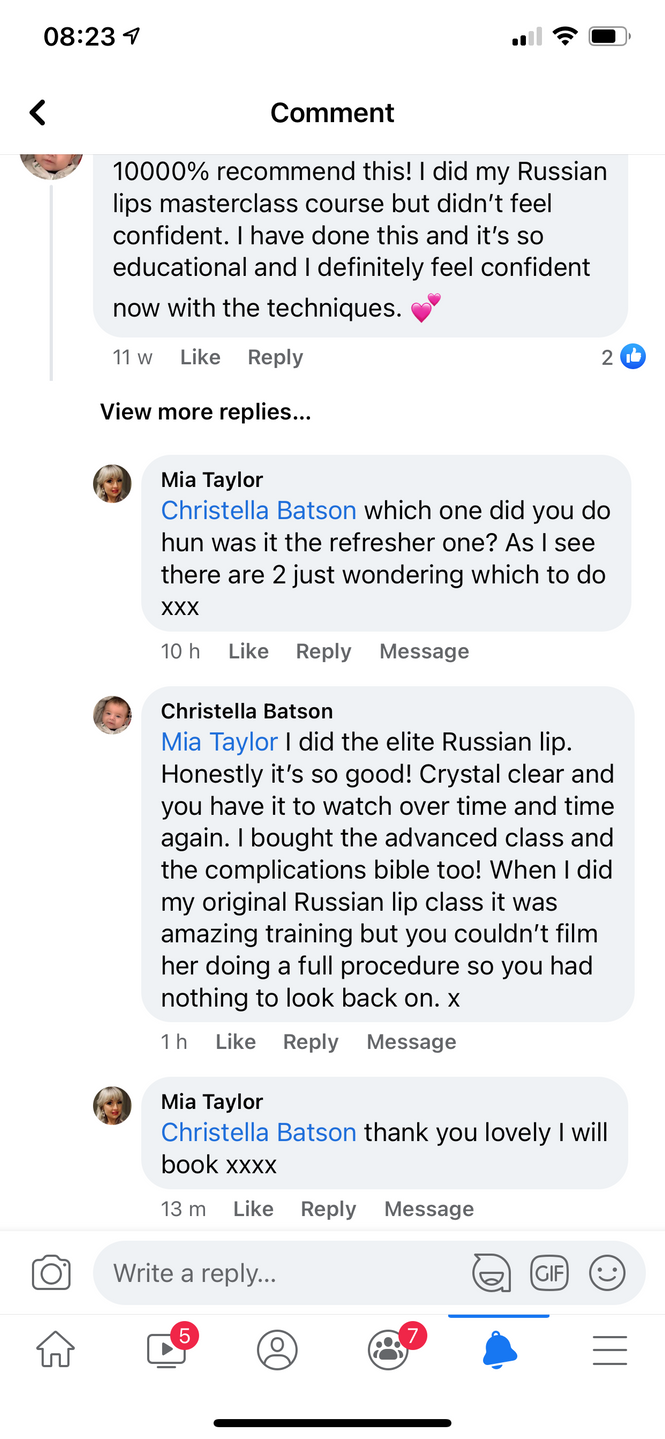Image resolution: width=665 pixels, height=1439 pixels.
Task: Open the Groups tab icon
Action: (389, 1350)
